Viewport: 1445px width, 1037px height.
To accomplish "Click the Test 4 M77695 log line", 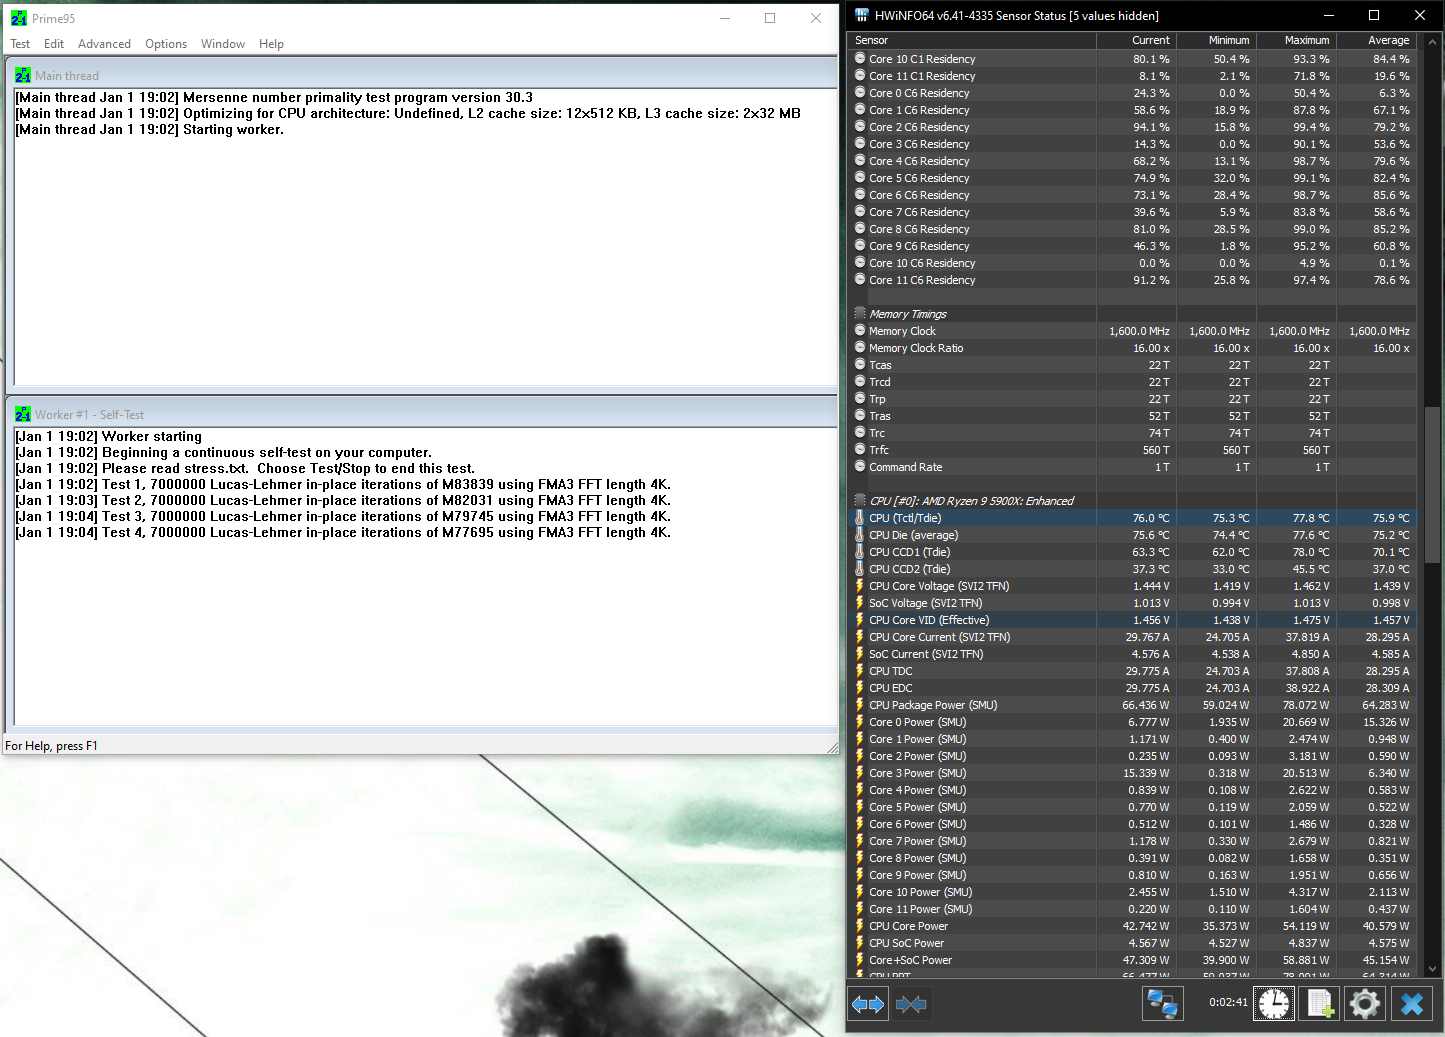I will point(343,532).
